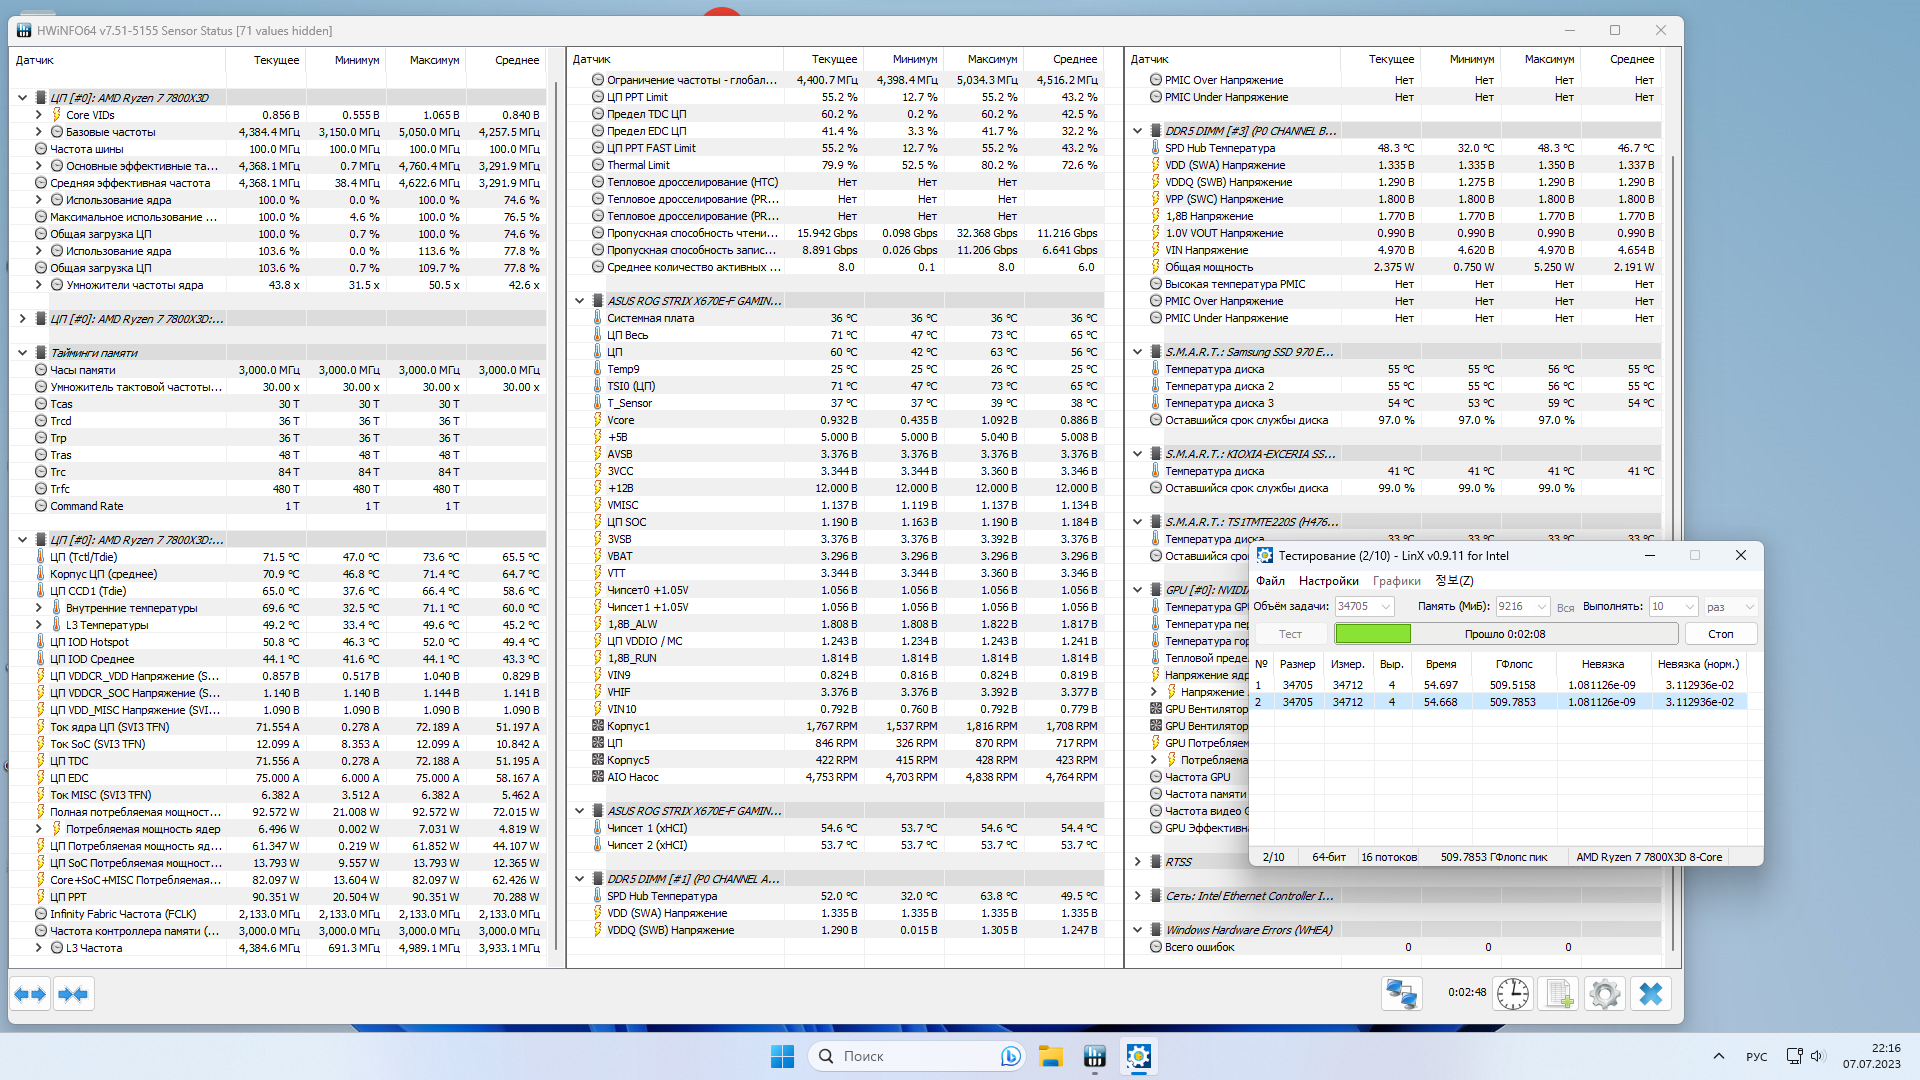The image size is (1920, 1080).
Task: Reset the sensor clock timer icon
Action: coord(1513,994)
